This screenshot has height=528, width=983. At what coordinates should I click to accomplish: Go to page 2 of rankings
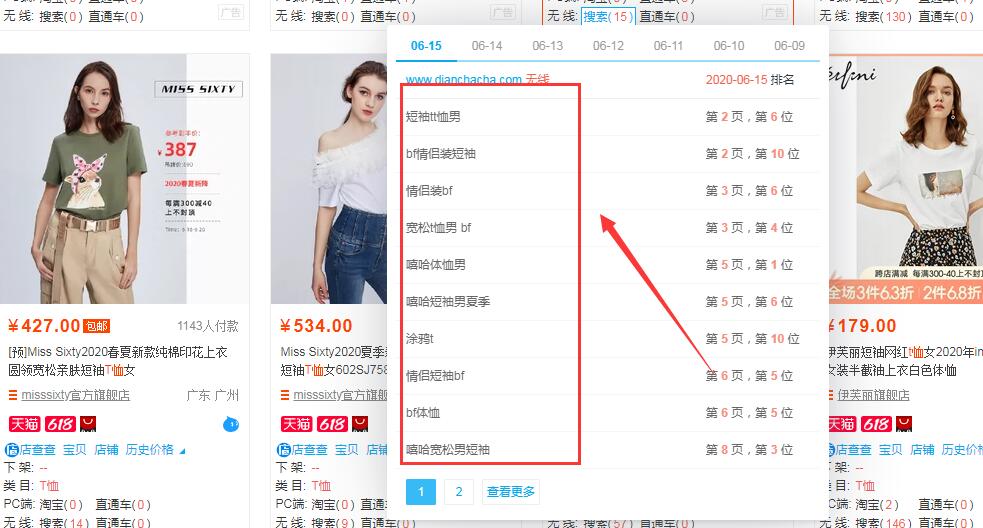click(459, 492)
